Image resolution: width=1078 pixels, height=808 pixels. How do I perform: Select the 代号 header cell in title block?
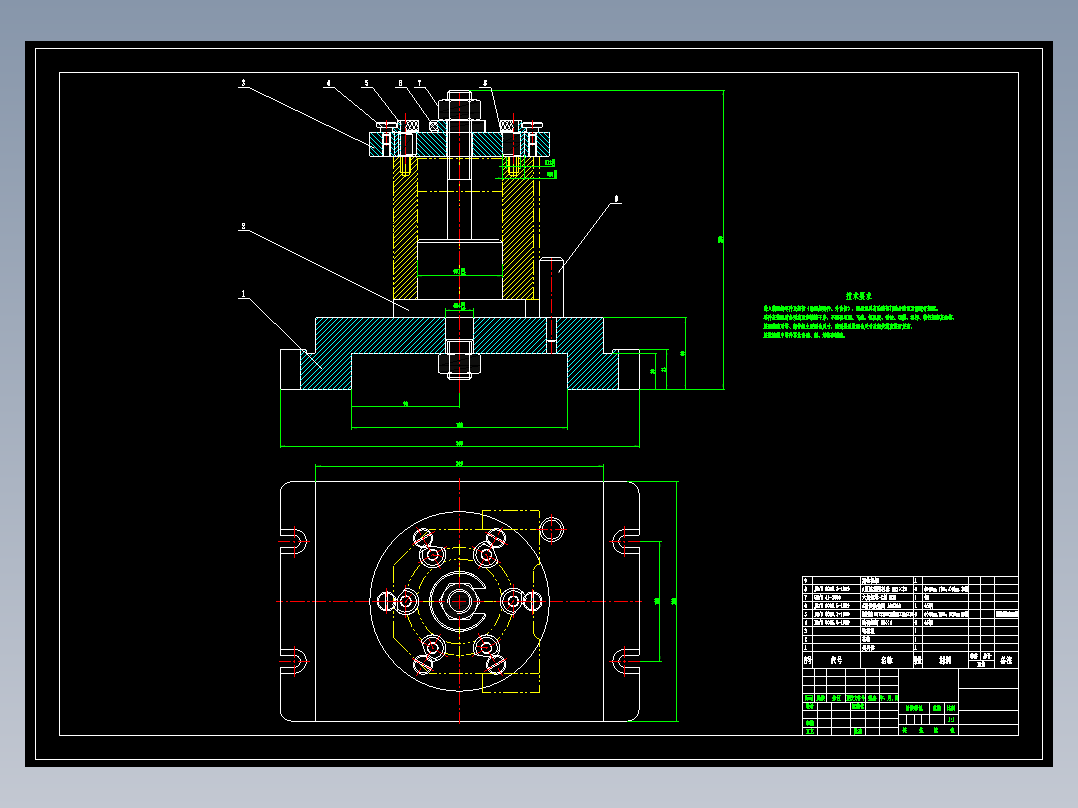click(x=837, y=660)
